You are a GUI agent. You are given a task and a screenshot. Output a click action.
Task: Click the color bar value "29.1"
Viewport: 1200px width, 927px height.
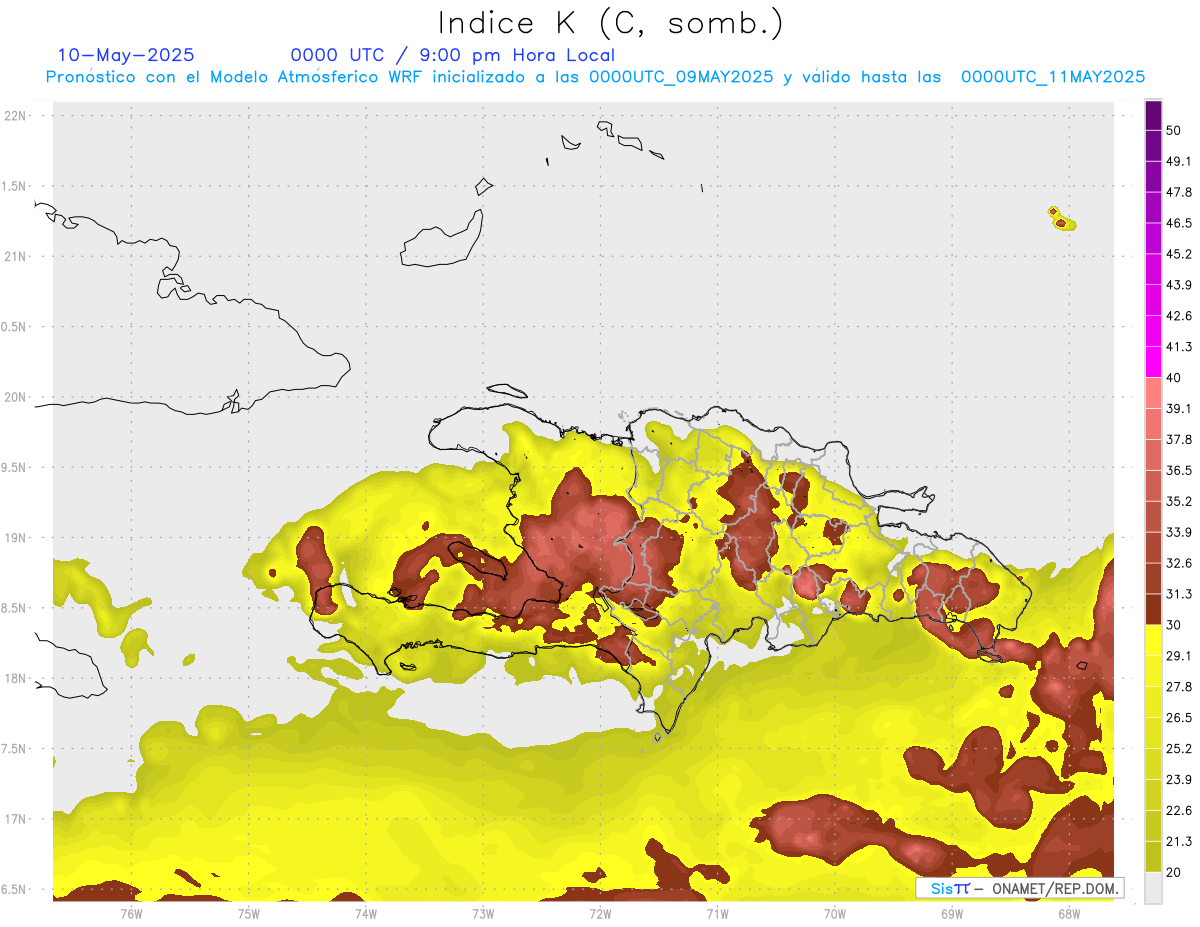1179,656
